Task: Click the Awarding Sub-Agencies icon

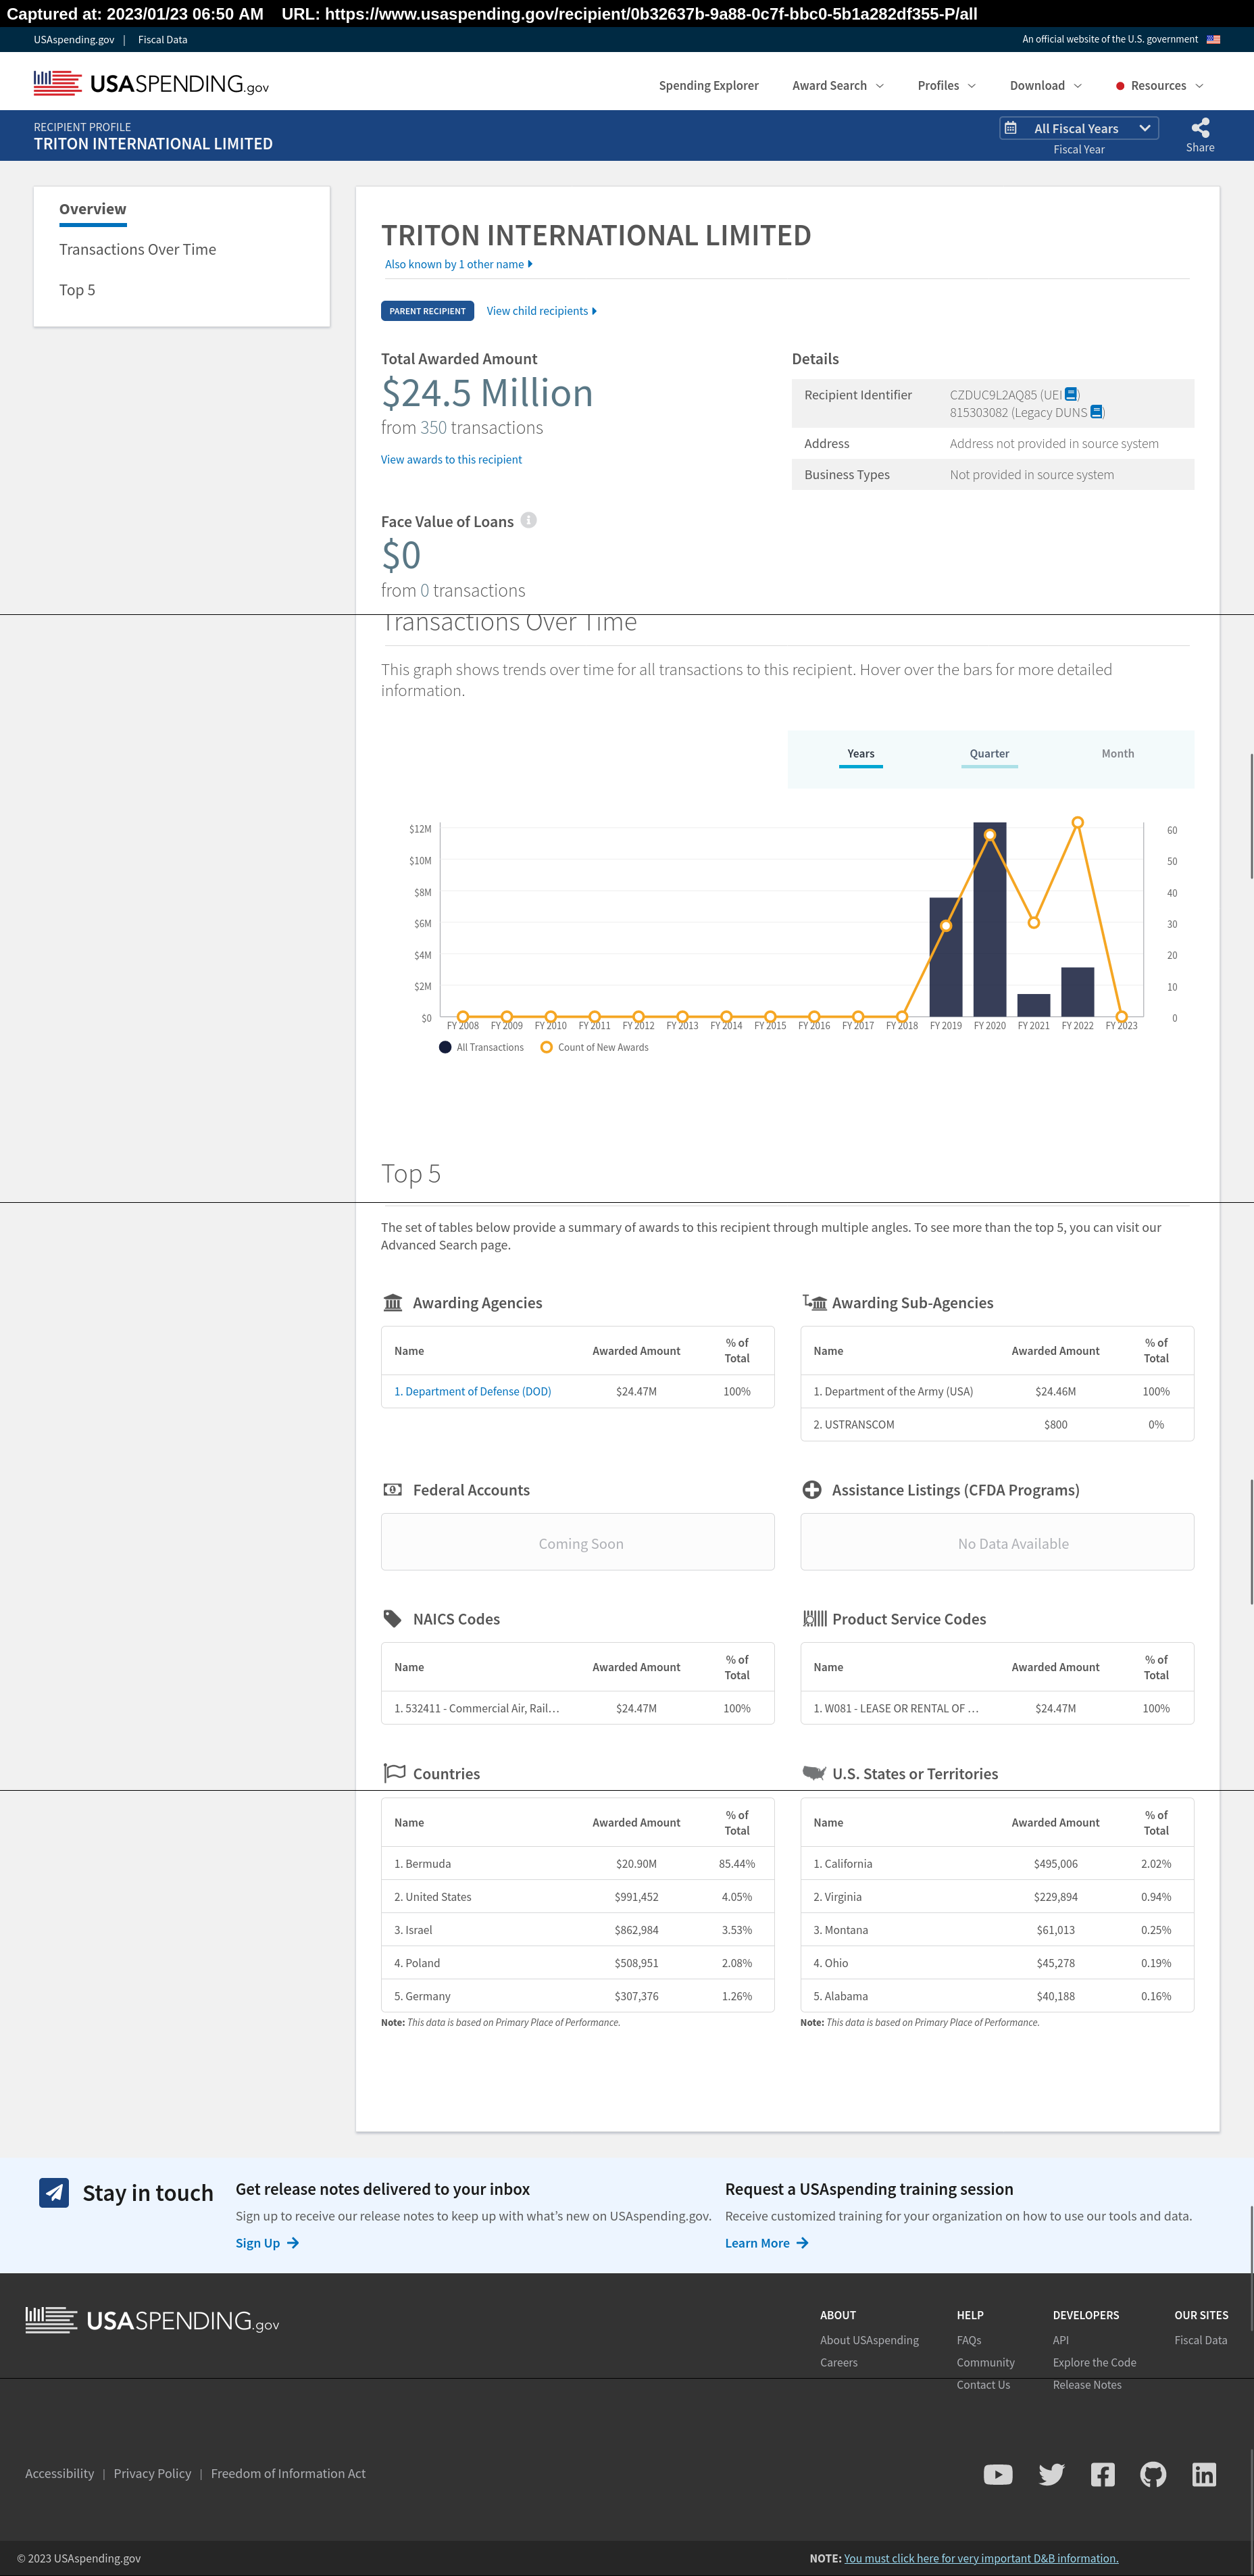Action: click(x=814, y=1302)
